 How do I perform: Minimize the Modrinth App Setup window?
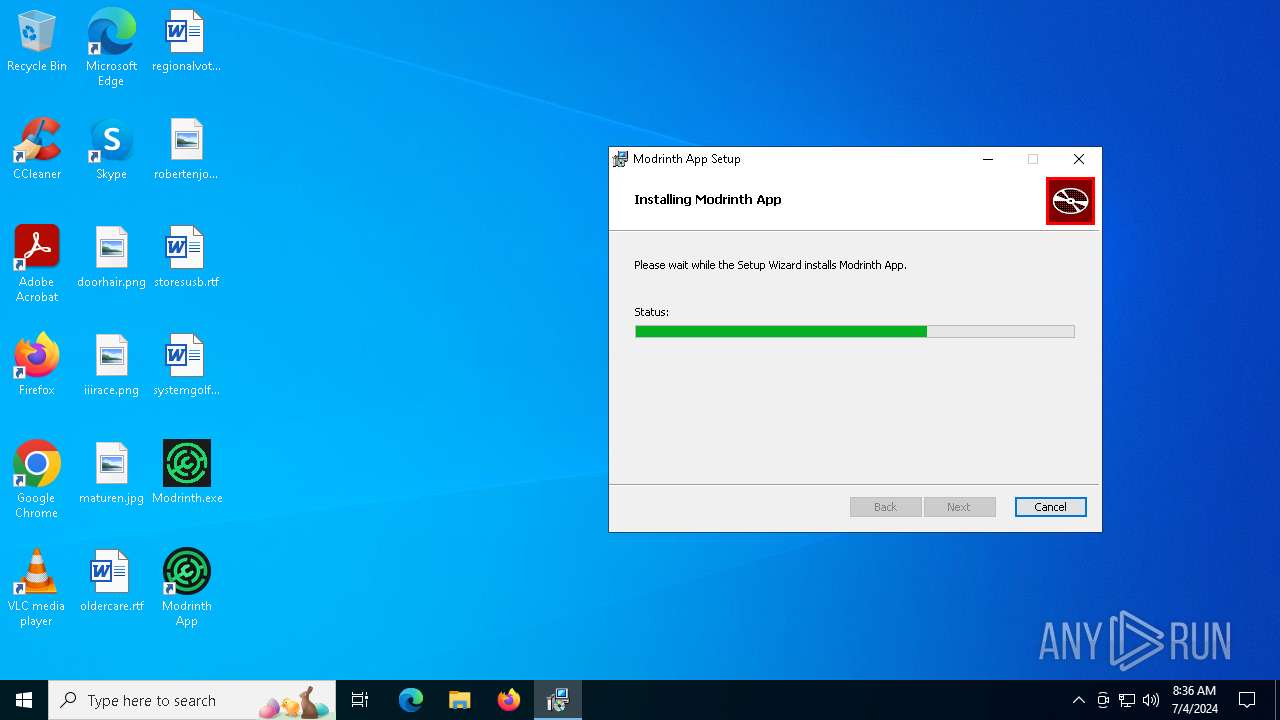988,159
